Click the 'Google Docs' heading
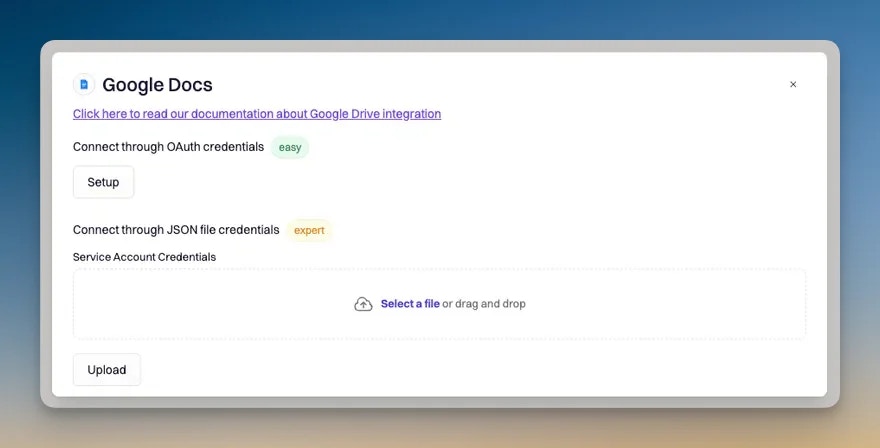Image resolution: width=880 pixels, height=448 pixels. 157,85
